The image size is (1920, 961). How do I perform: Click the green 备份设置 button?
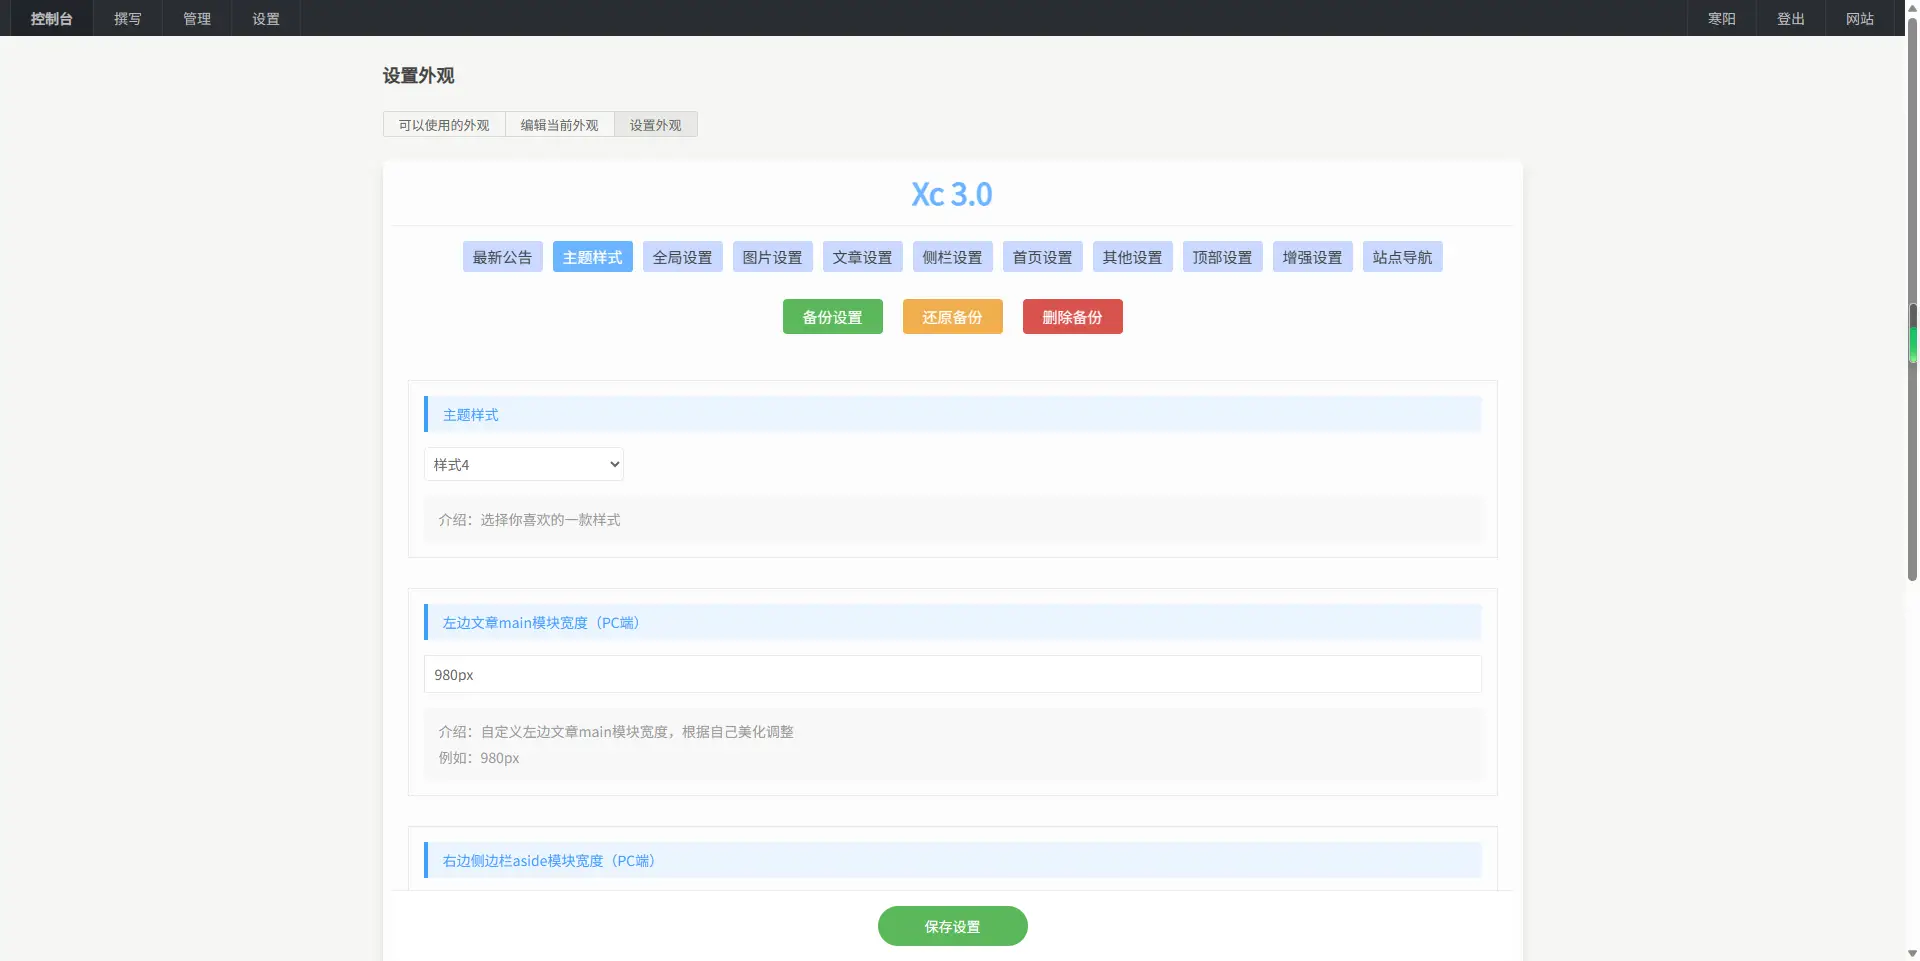point(832,317)
